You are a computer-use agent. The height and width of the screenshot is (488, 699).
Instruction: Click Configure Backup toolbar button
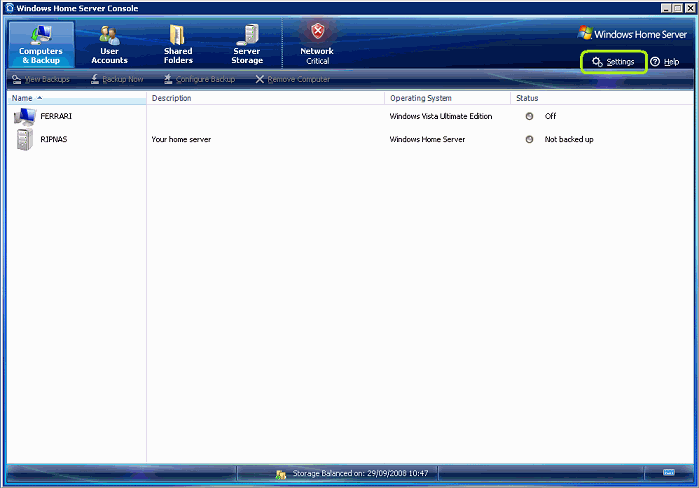click(199, 79)
